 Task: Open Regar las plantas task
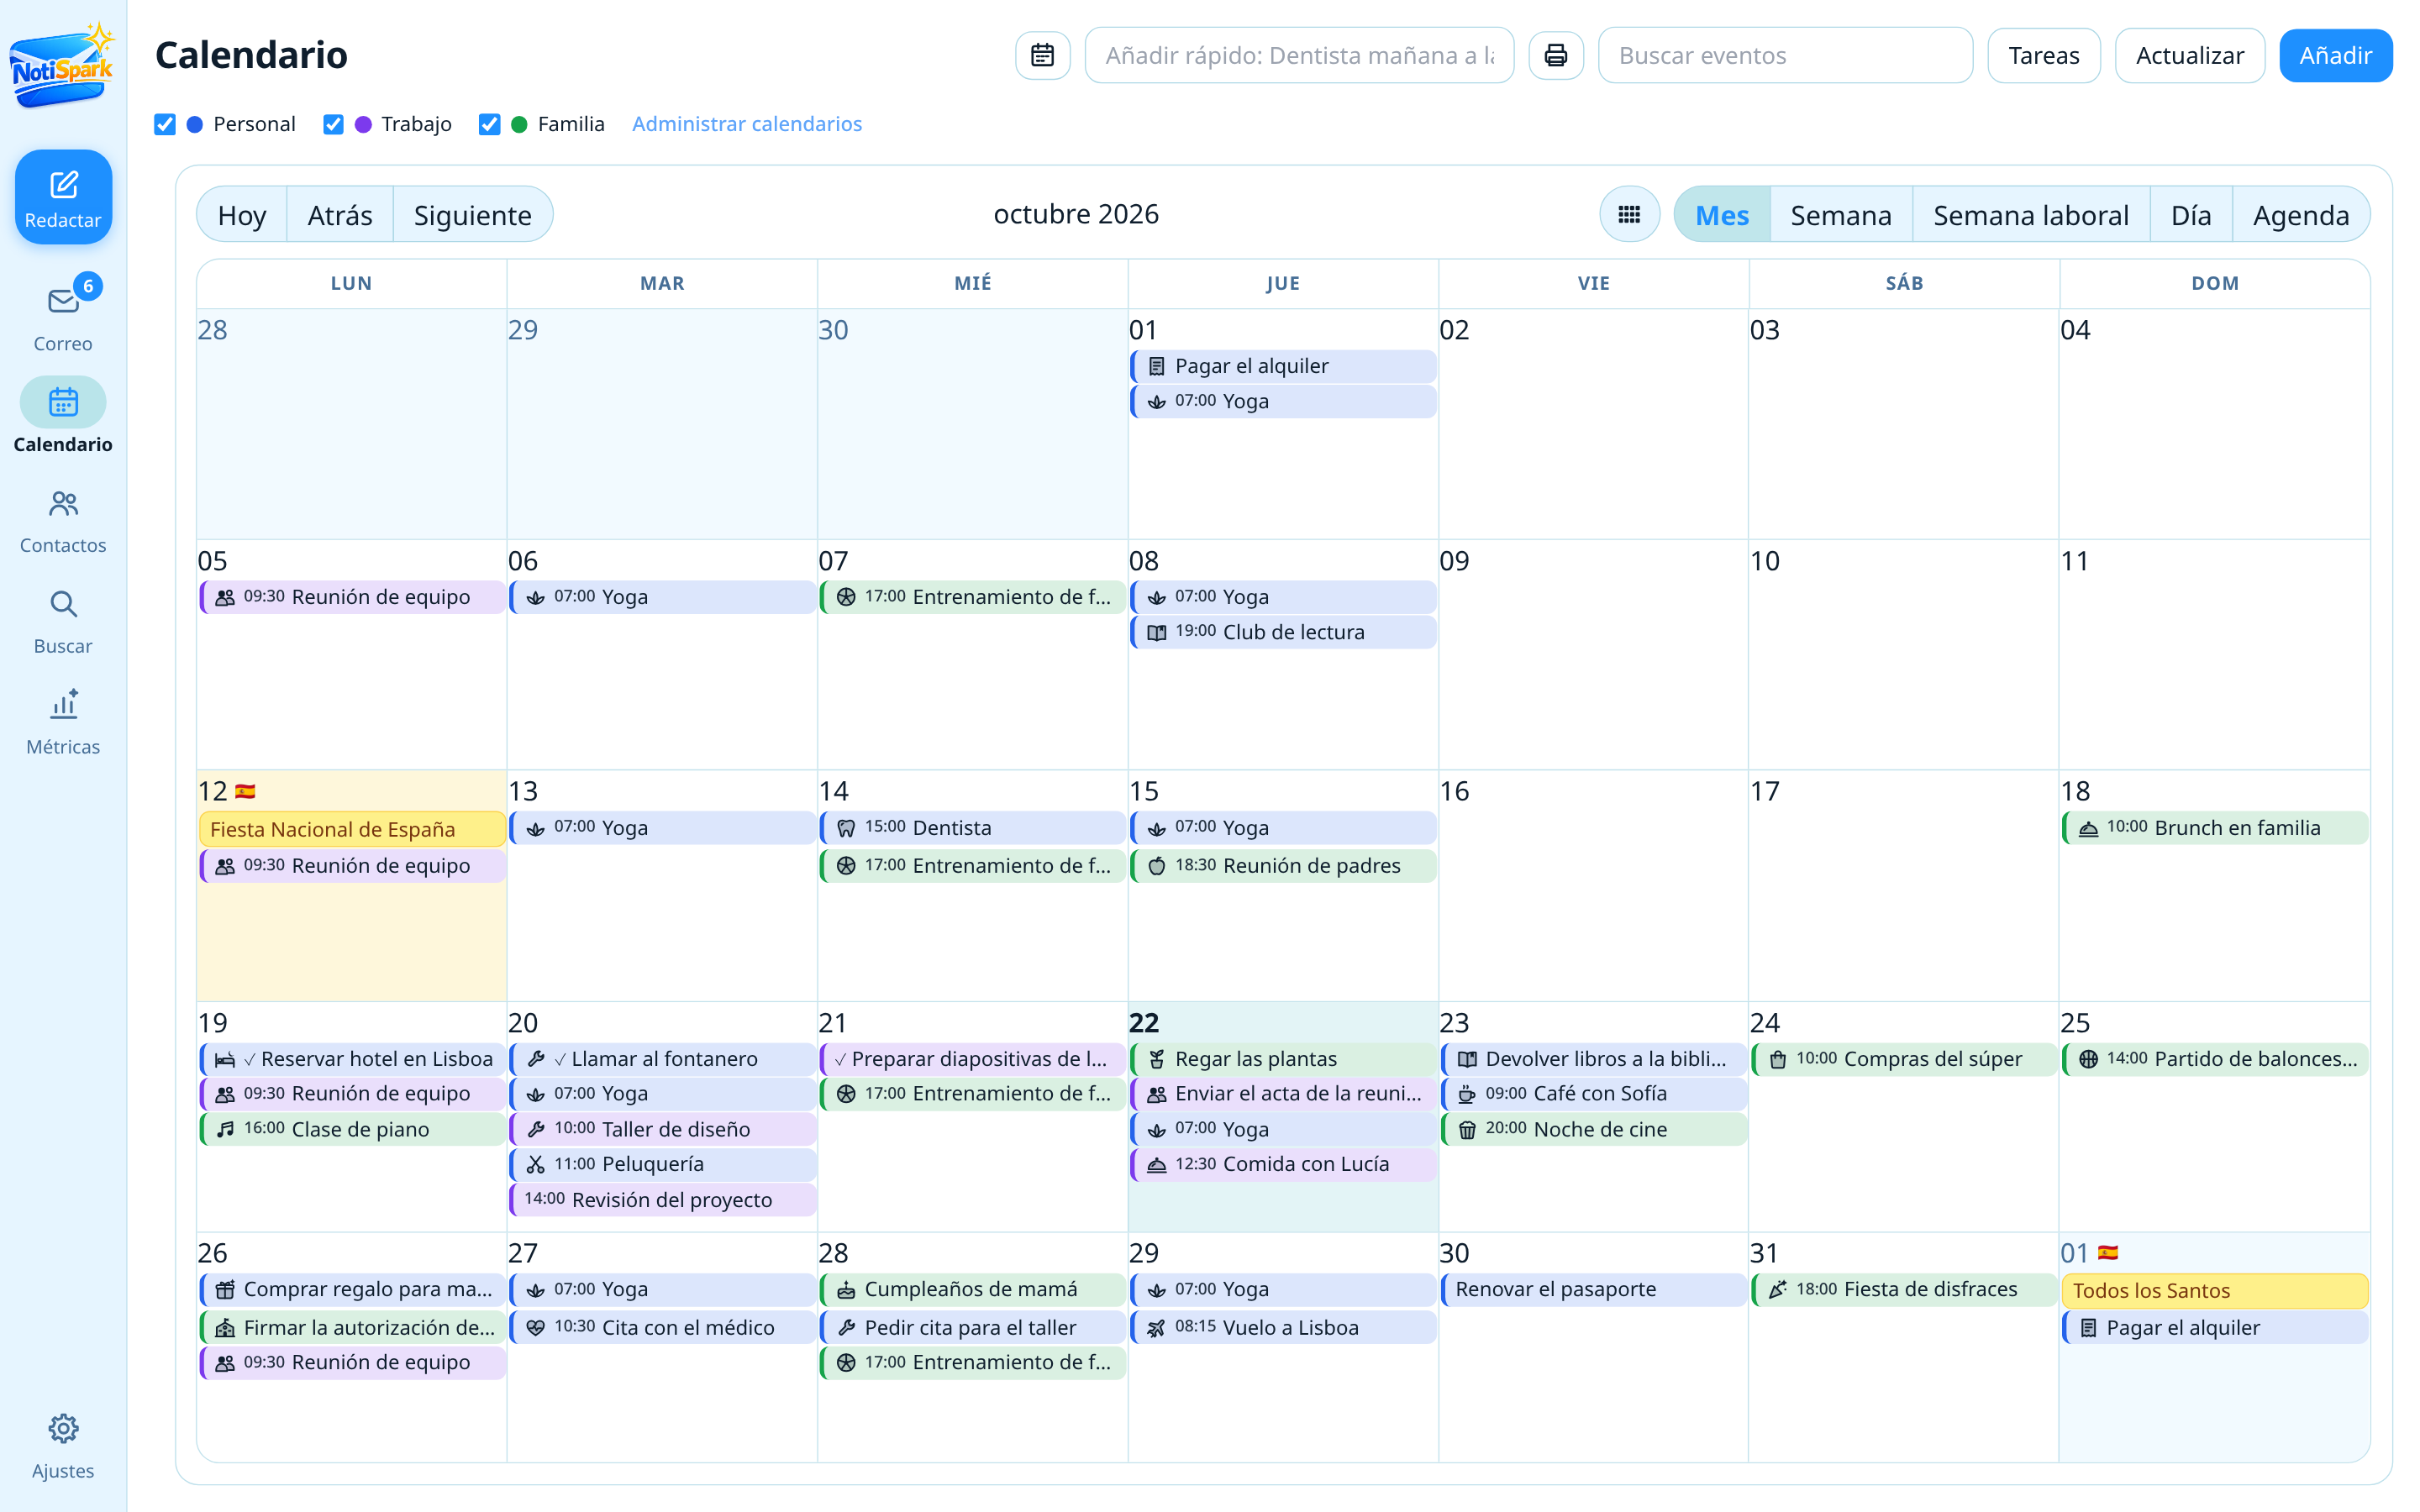click(x=1283, y=1059)
